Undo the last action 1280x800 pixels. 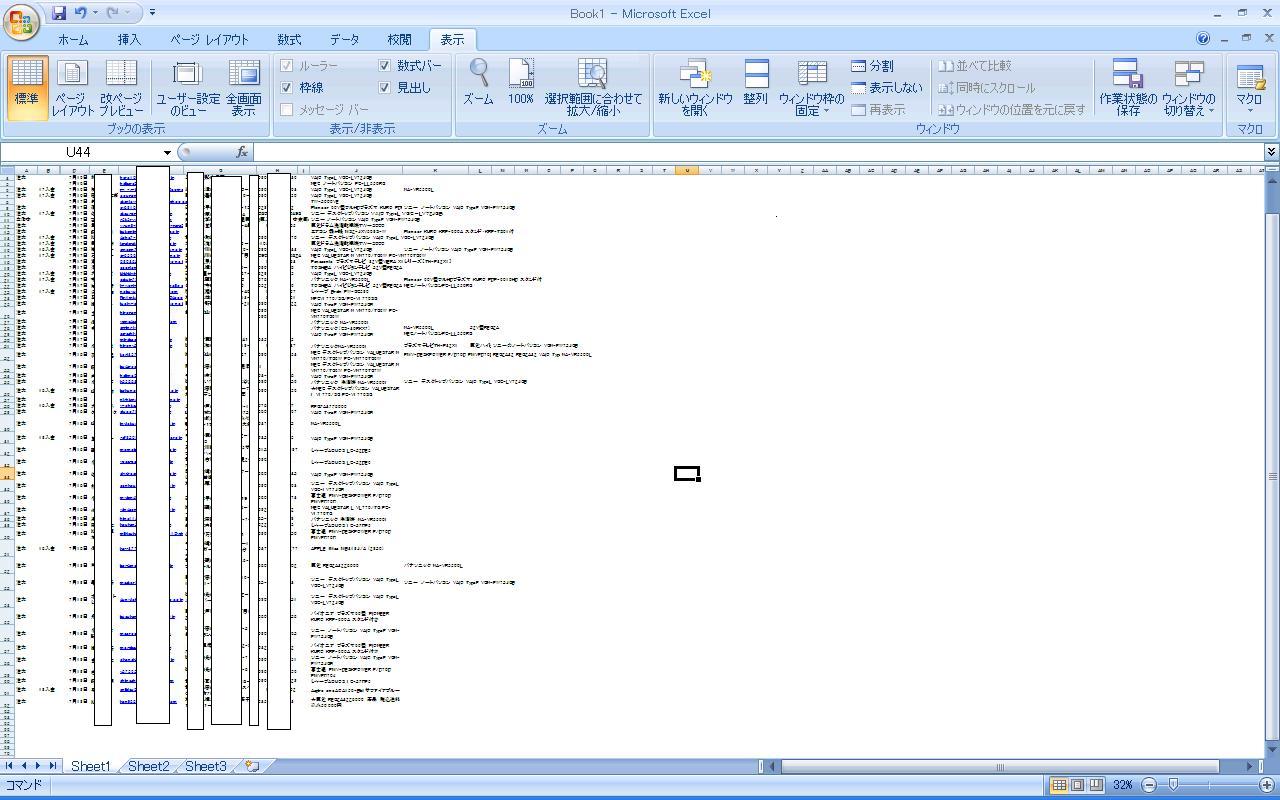80,13
